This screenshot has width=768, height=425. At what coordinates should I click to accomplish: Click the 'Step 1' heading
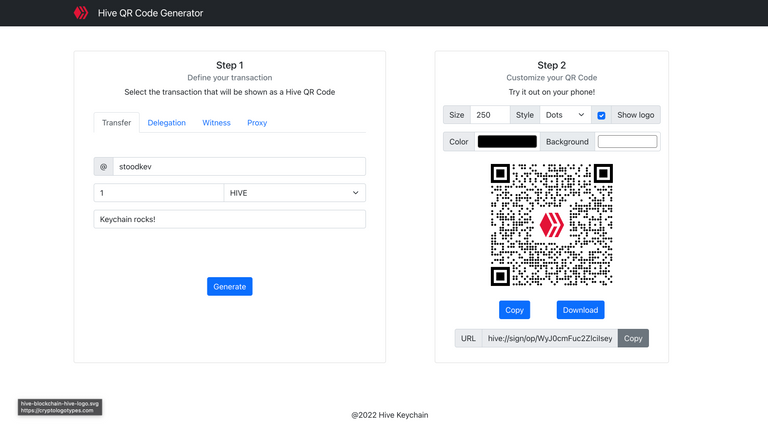(x=230, y=65)
